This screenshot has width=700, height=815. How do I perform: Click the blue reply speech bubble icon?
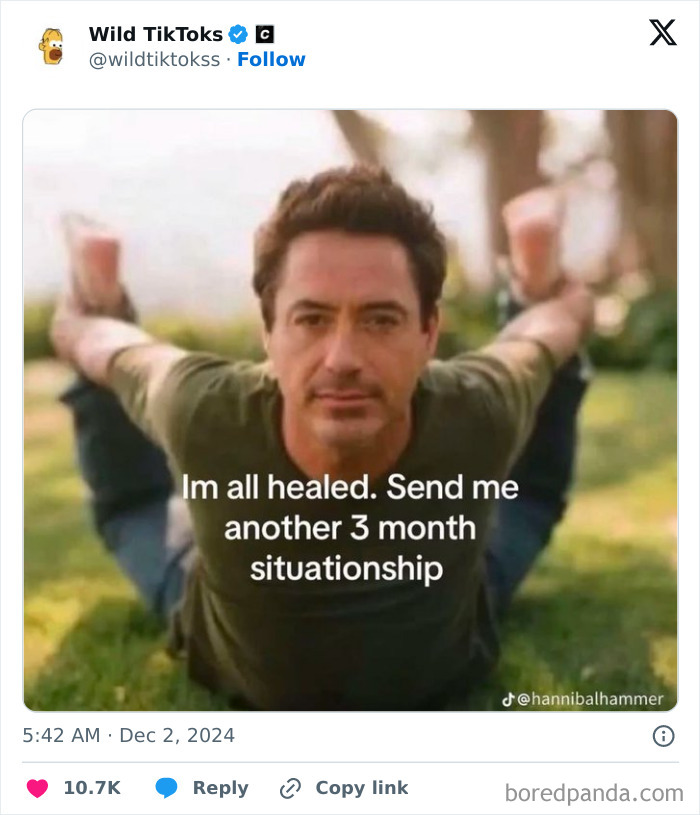pos(166,788)
